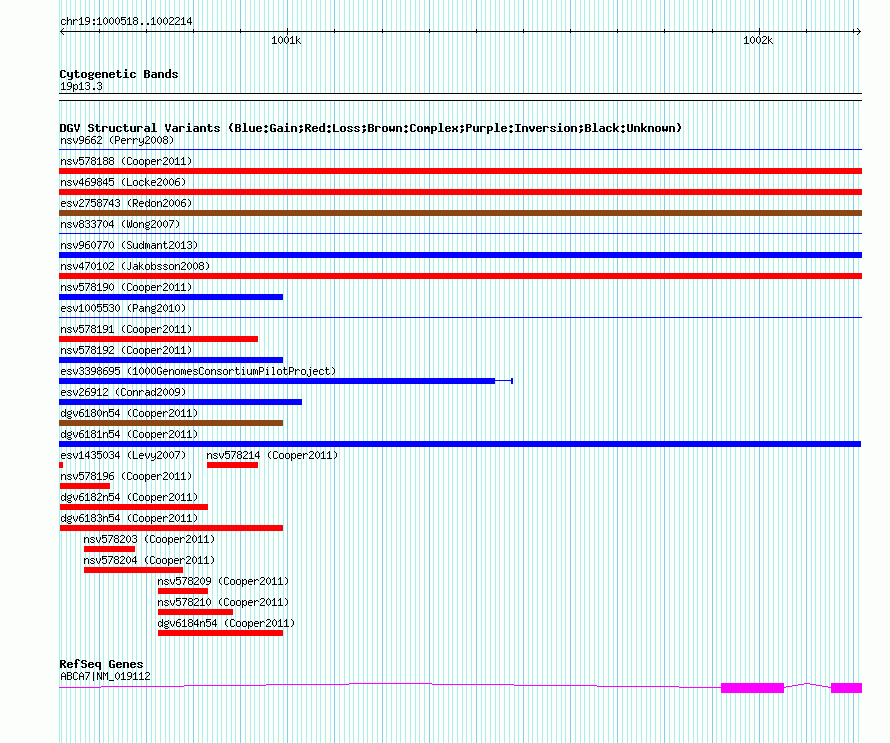Open variant nsv578204 (Cooper2011) label
The image size is (890, 743).
tap(149, 560)
